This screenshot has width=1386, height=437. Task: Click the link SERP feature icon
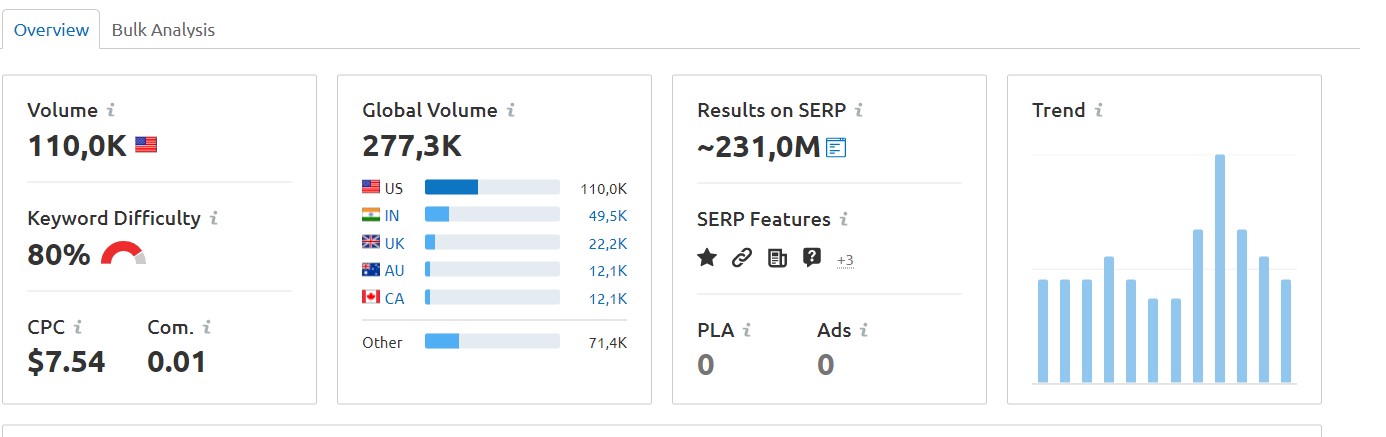tap(741, 258)
